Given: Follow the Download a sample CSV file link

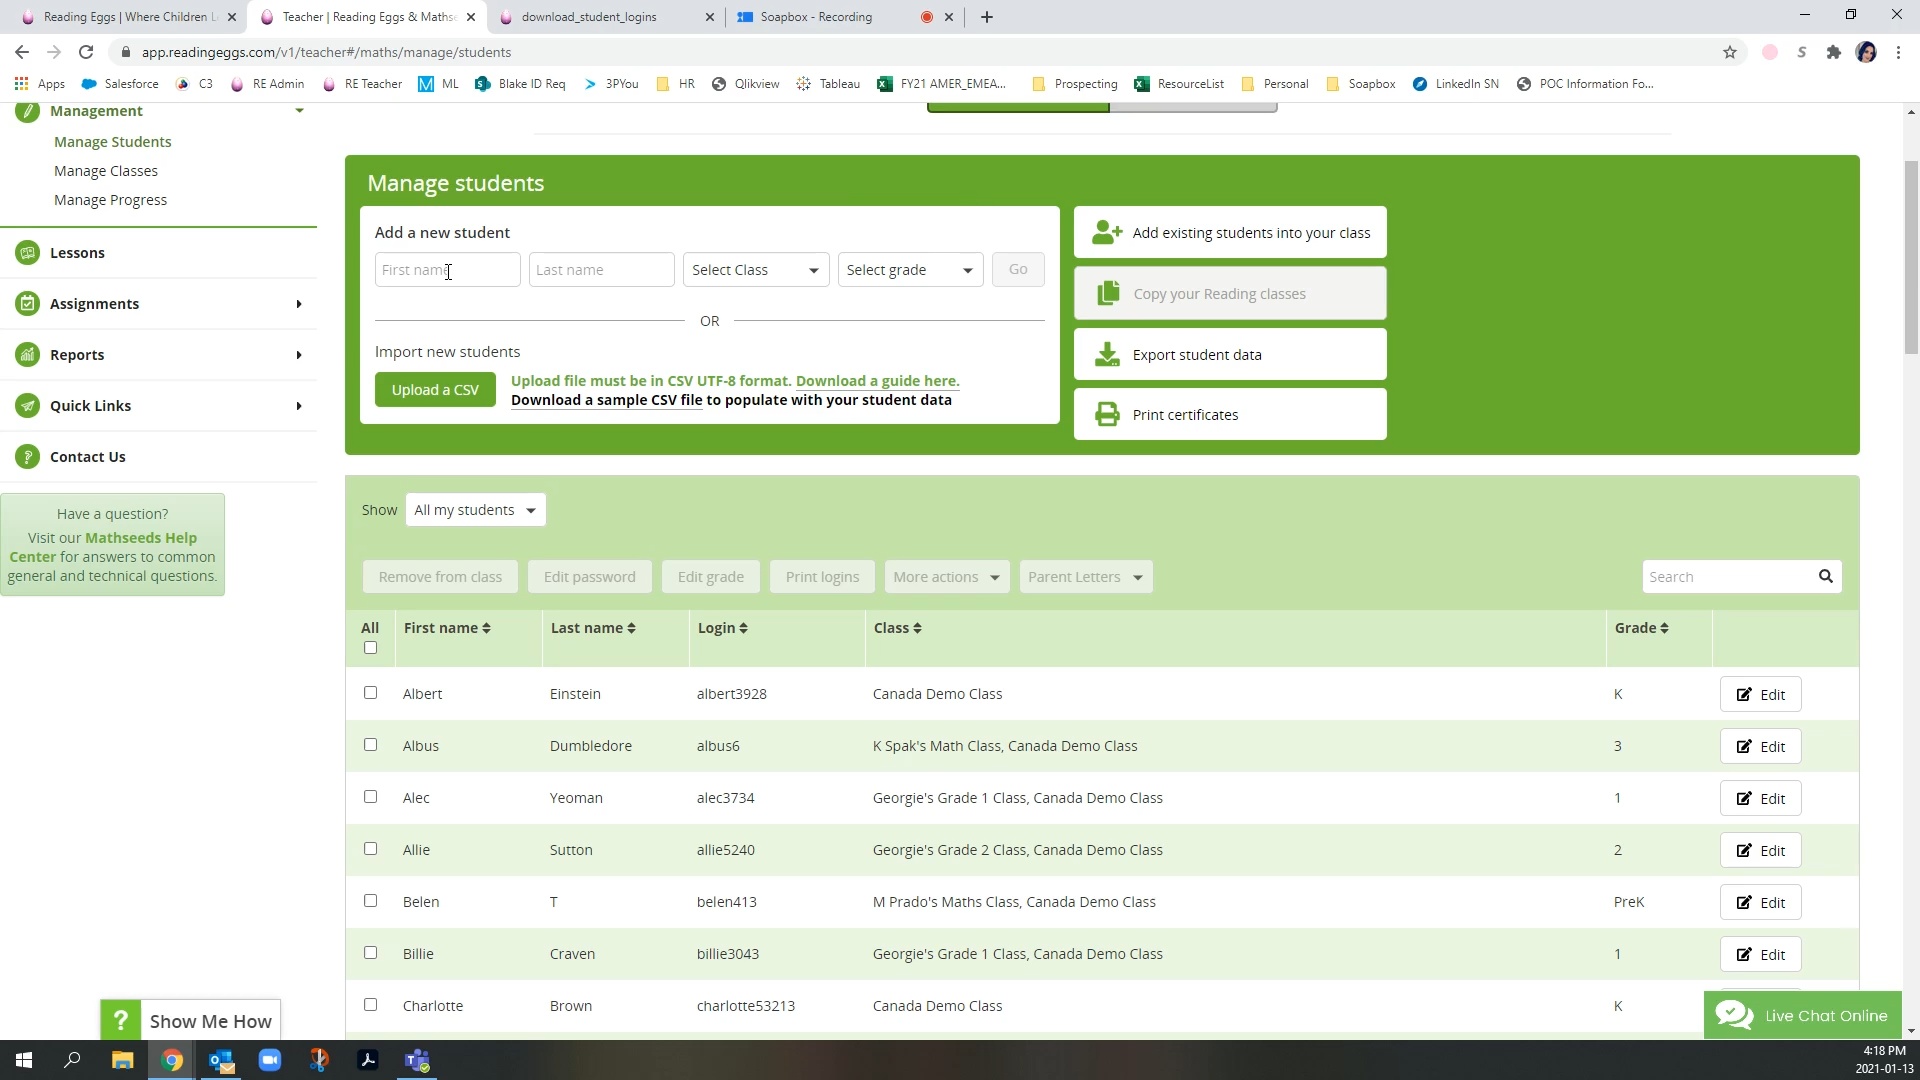Looking at the screenshot, I should pyautogui.click(x=606, y=400).
